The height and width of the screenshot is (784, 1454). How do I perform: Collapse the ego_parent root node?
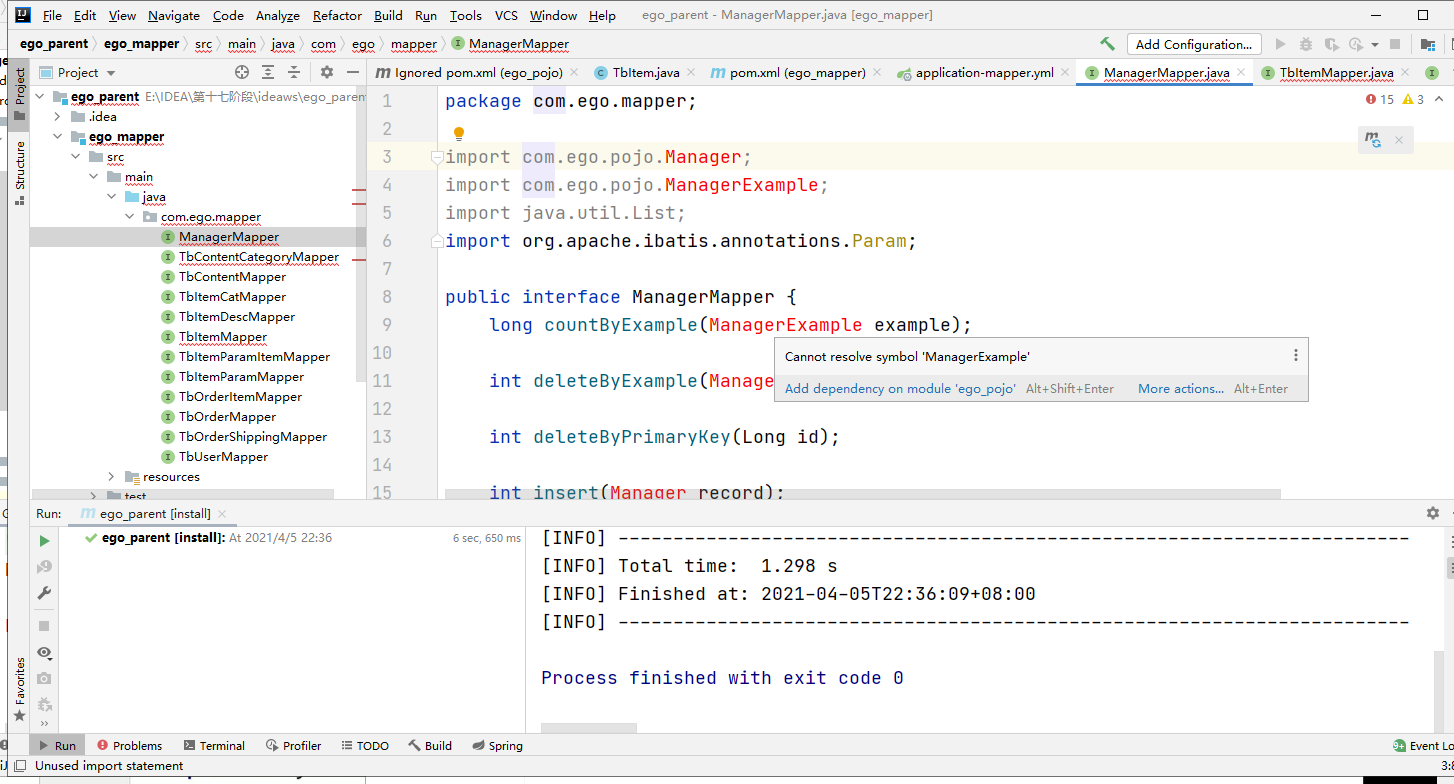(41, 97)
